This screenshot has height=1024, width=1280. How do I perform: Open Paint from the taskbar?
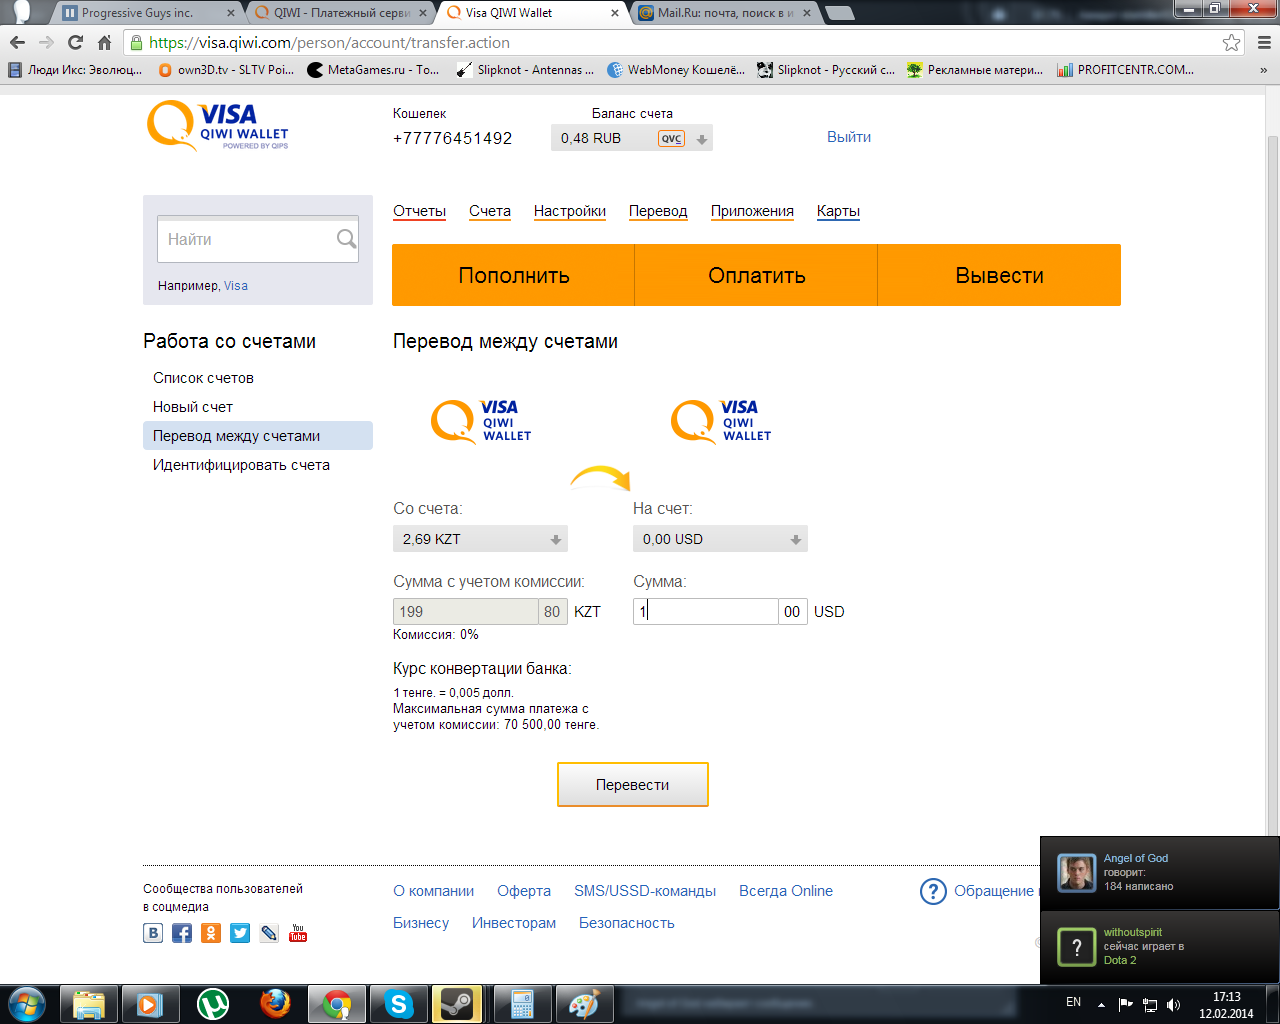point(583,1004)
